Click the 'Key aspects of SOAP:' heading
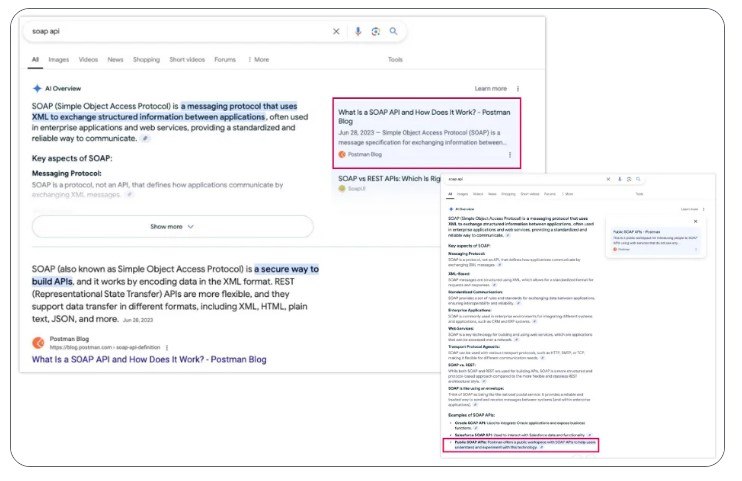This screenshot has width=742, height=481. pyautogui.click(x=72, y=159)
